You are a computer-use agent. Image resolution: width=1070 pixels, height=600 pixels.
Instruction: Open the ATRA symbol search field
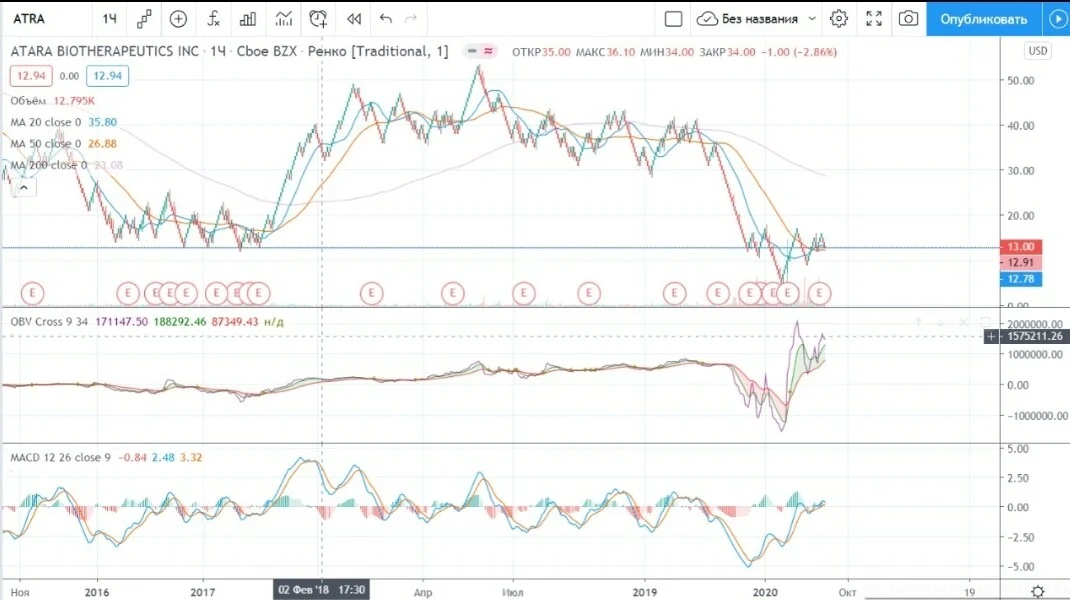[x=29, y=19]
